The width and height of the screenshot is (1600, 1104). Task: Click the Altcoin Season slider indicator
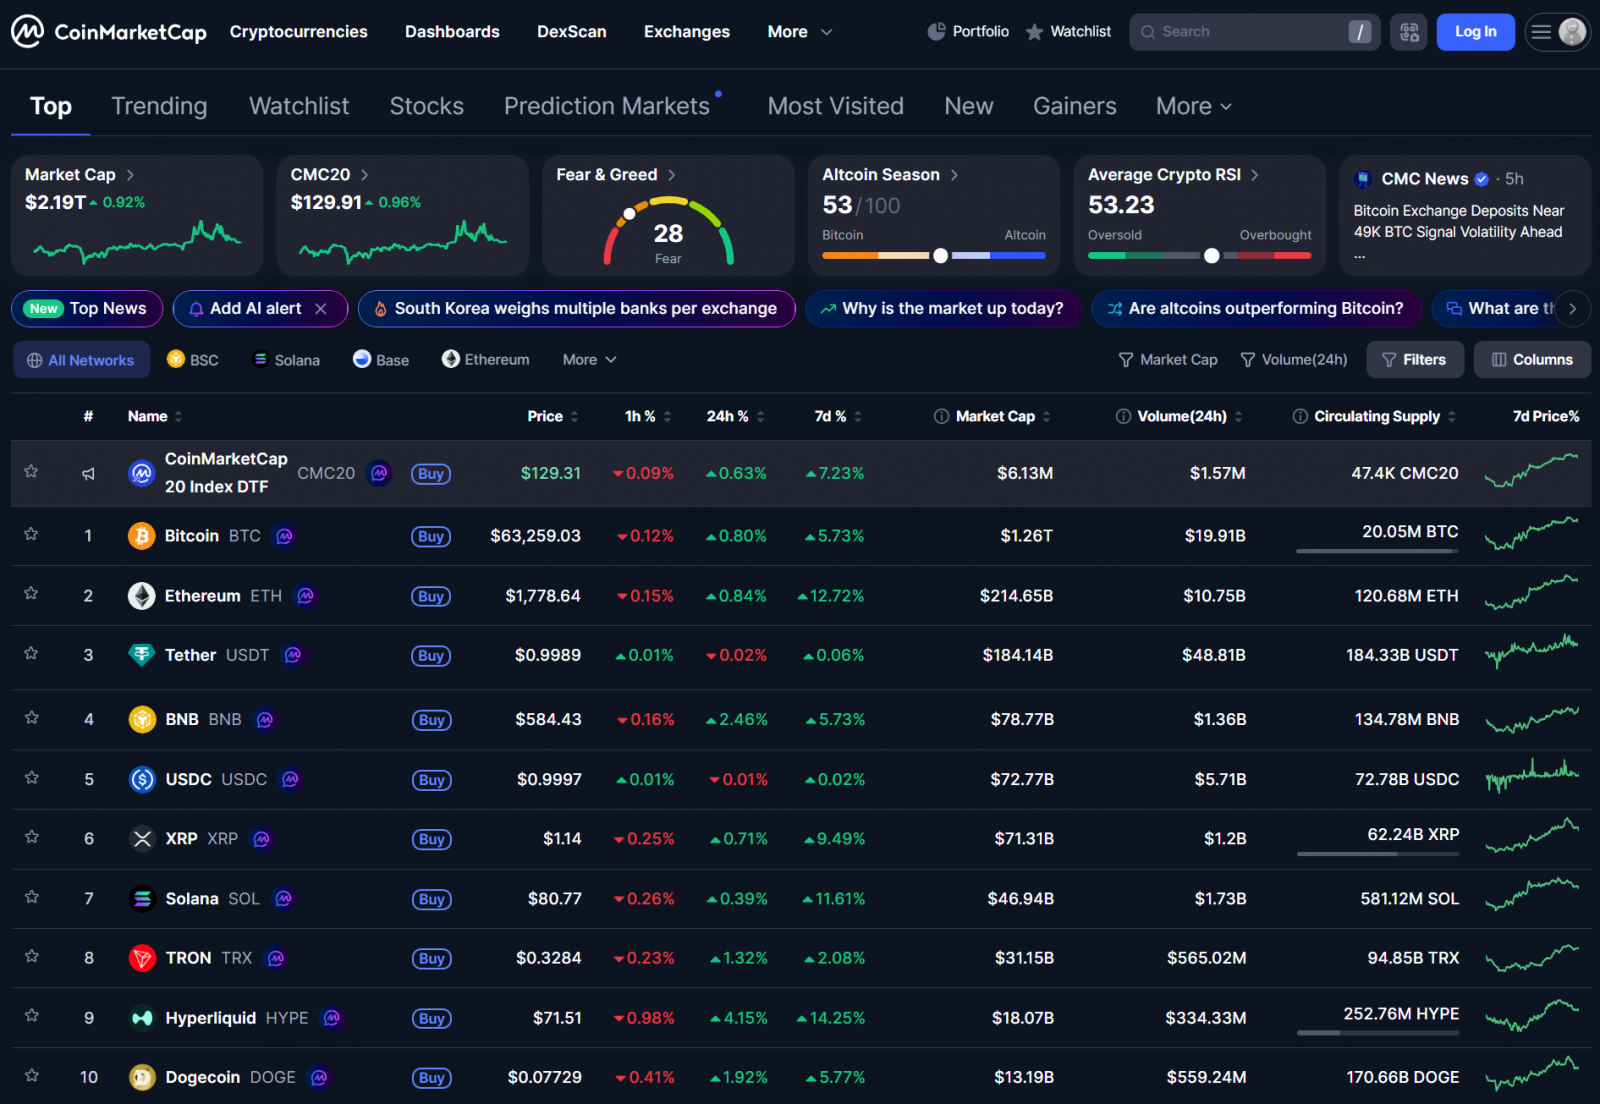click(940, 255)
